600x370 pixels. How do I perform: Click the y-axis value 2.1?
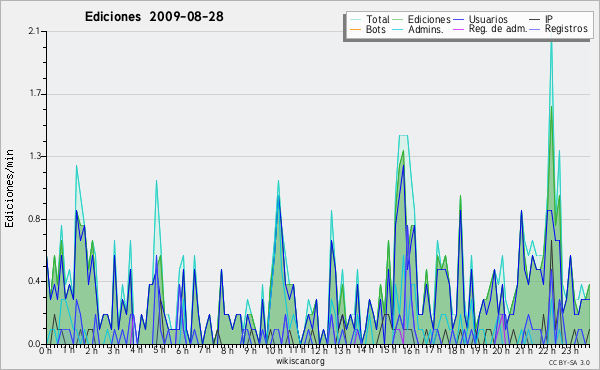34,31
